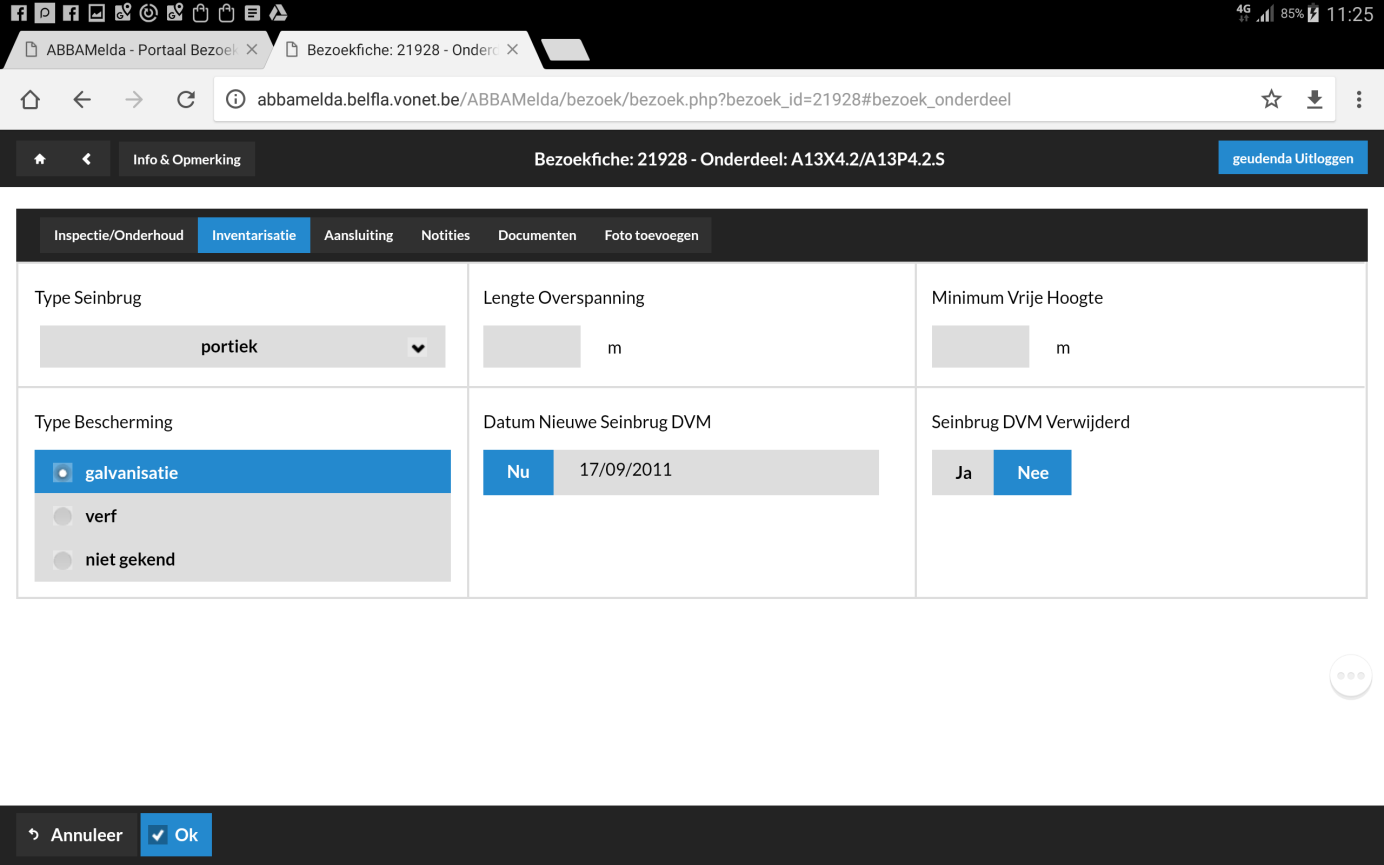This screenshot has height=865, width=1384.
Task: Click the Type Bescherming label
Action: point(104,422)
